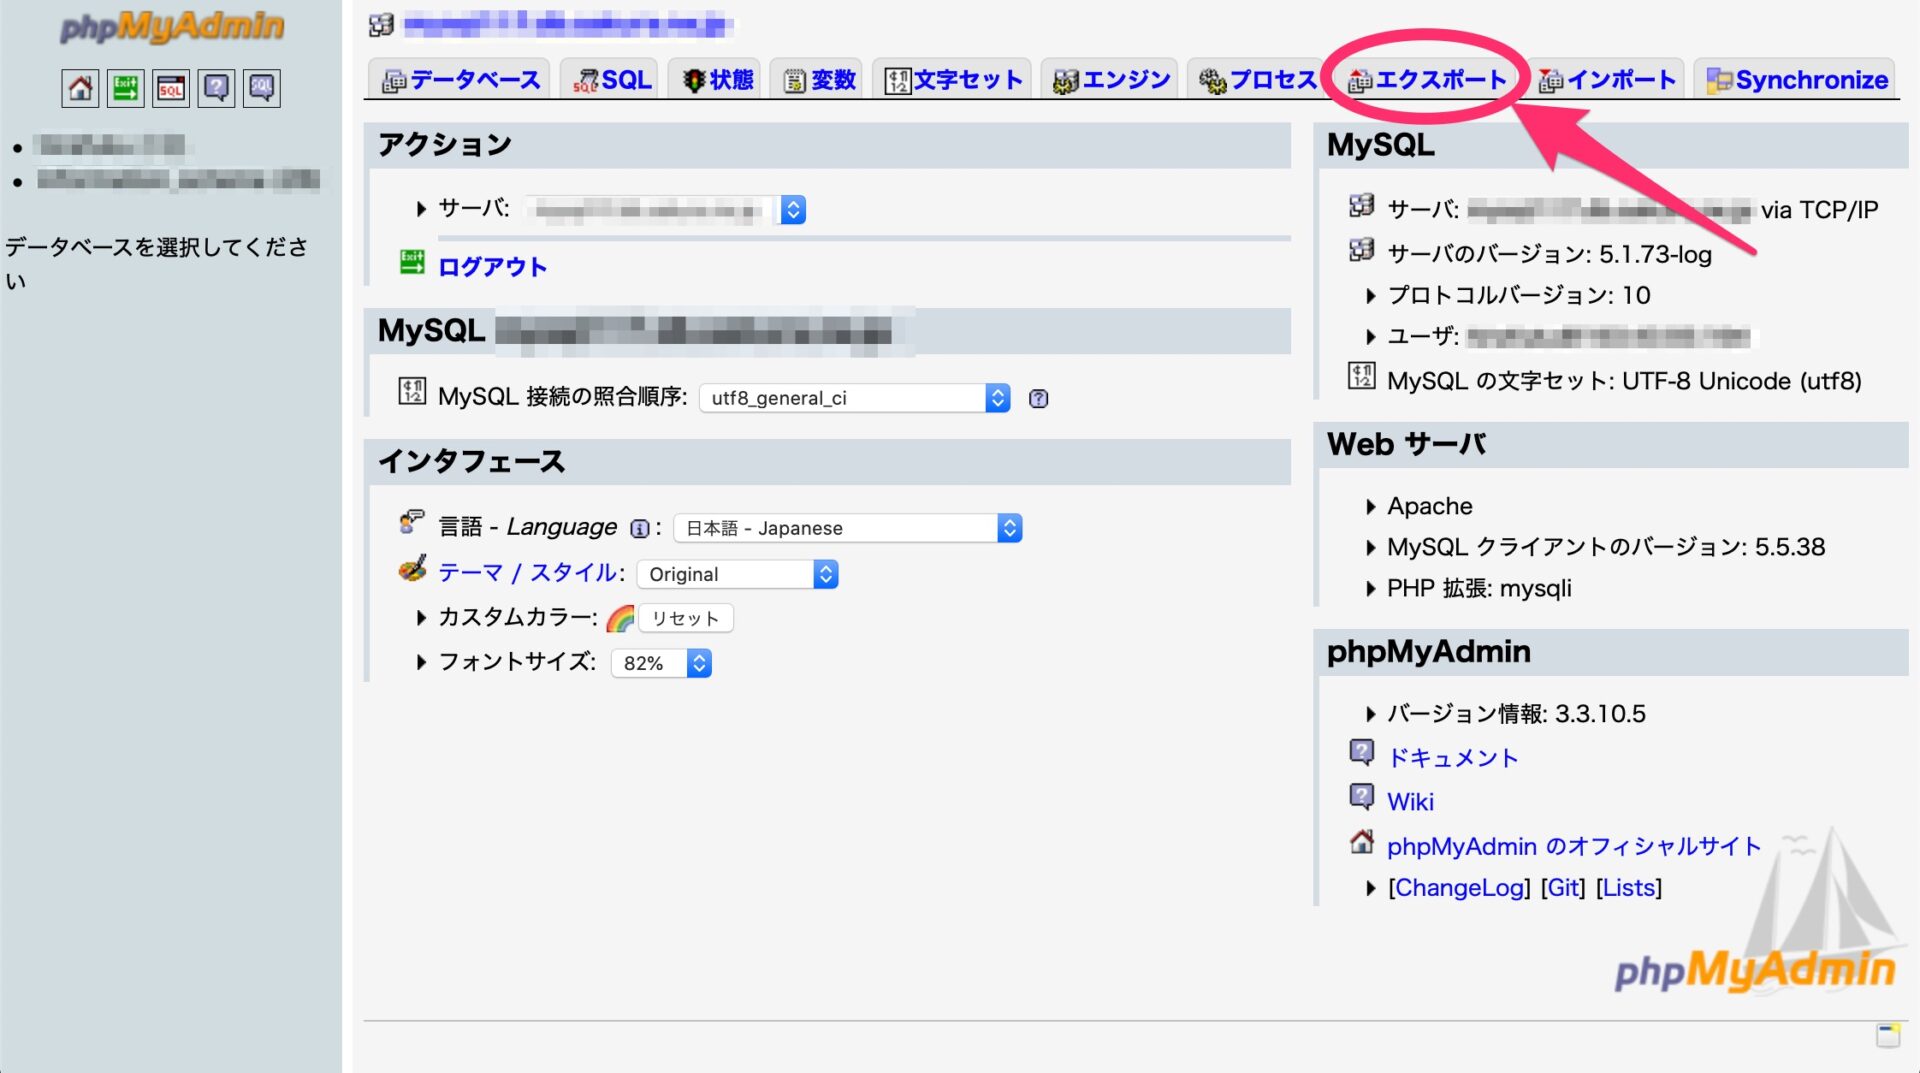Open the 82% font size dropdown

tap(661, 663)
